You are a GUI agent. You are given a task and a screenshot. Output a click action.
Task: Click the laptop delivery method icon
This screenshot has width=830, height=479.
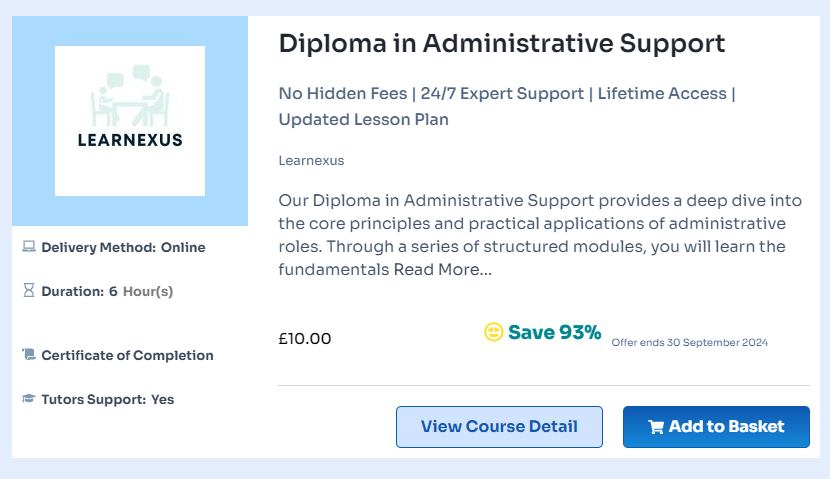(29, 247)
